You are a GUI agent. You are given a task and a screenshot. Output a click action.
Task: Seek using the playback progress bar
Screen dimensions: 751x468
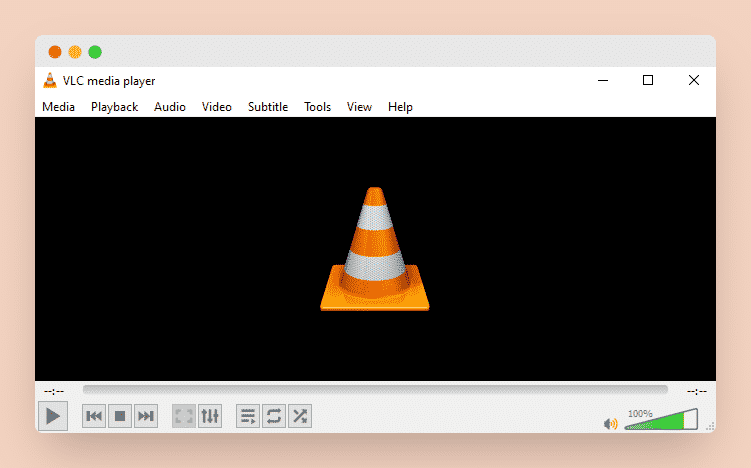click(x=375, y=390)
